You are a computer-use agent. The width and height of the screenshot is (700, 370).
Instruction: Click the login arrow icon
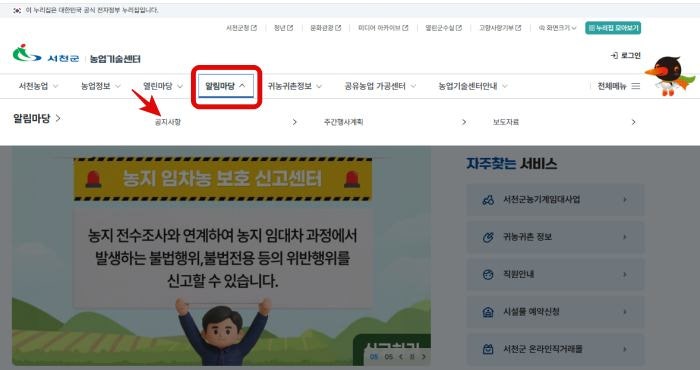pyautogui.click(x=614, y=56)
